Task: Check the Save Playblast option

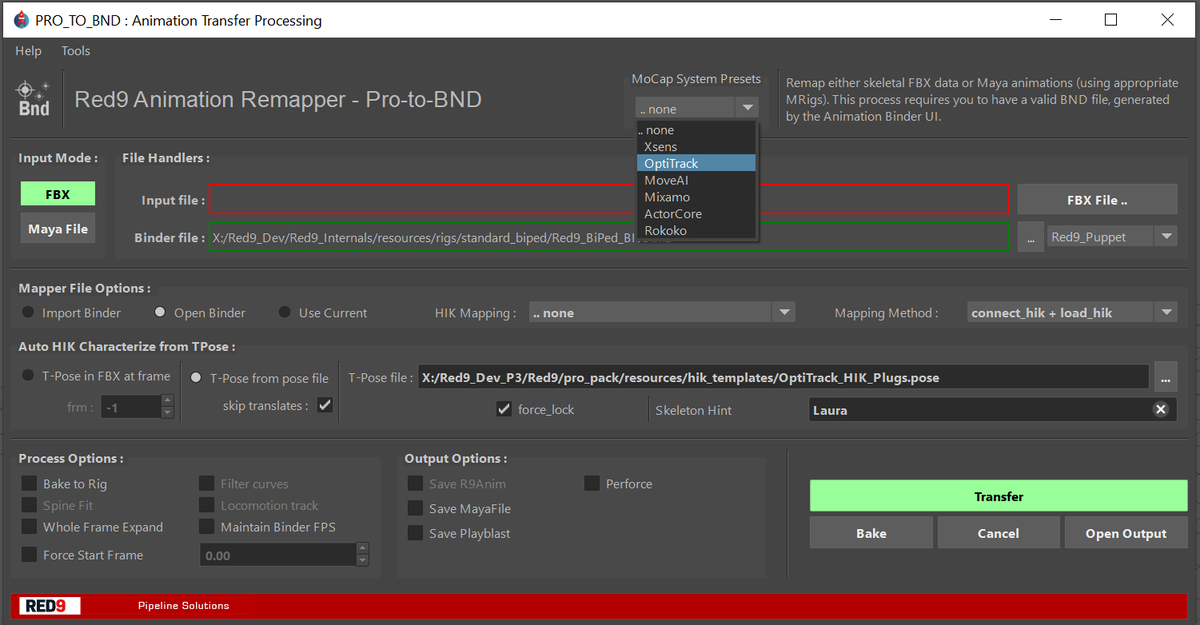Action: pyautogui.click(x=415, y=534)
